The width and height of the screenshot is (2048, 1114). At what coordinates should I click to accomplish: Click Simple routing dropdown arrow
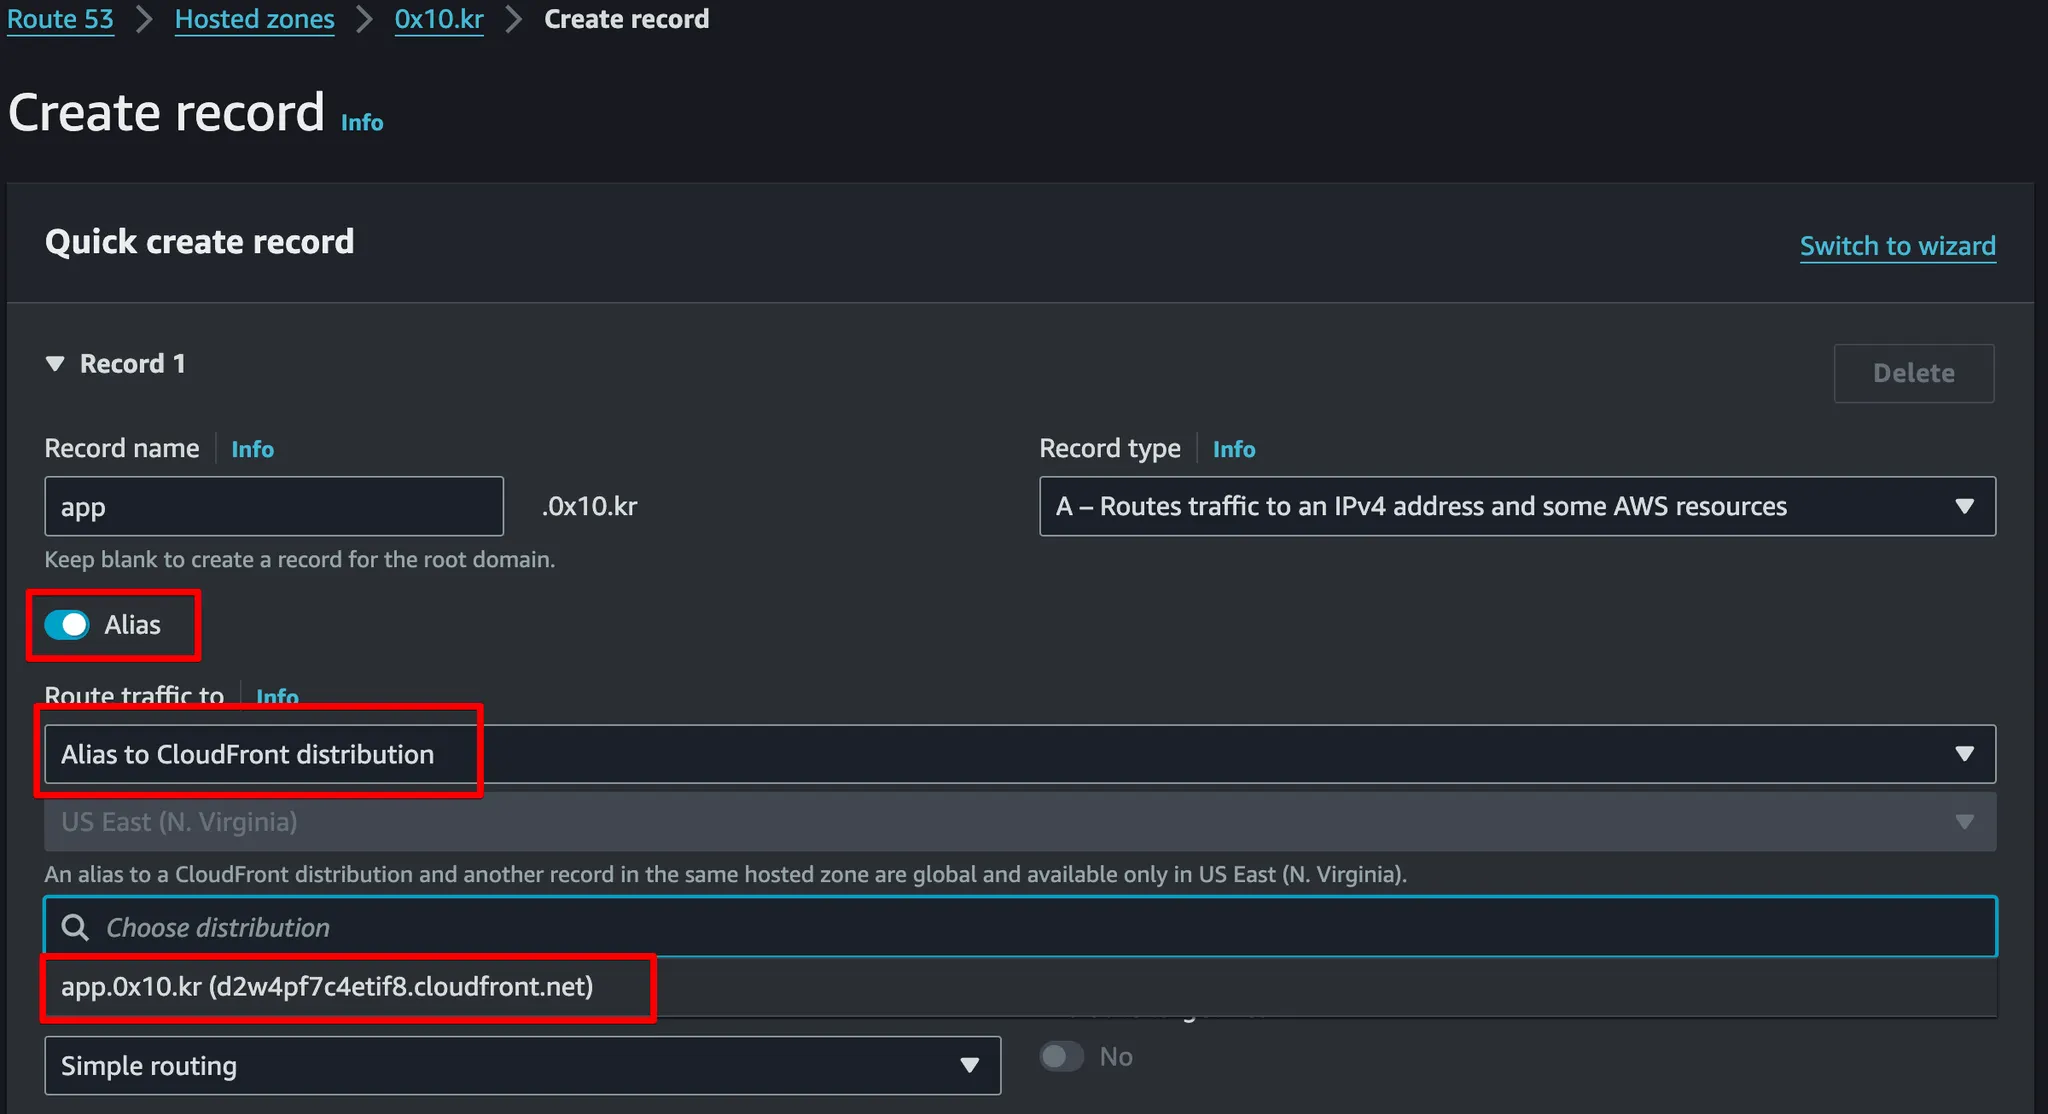969,1066
